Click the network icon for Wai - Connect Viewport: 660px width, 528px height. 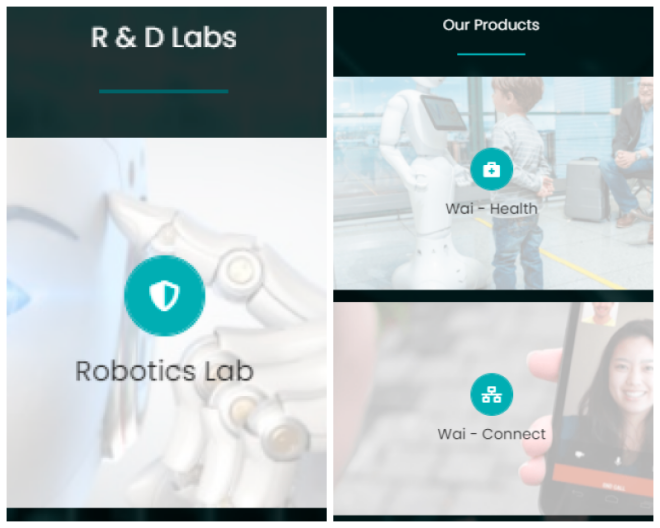pyautogui.click(x=491, y=395)
